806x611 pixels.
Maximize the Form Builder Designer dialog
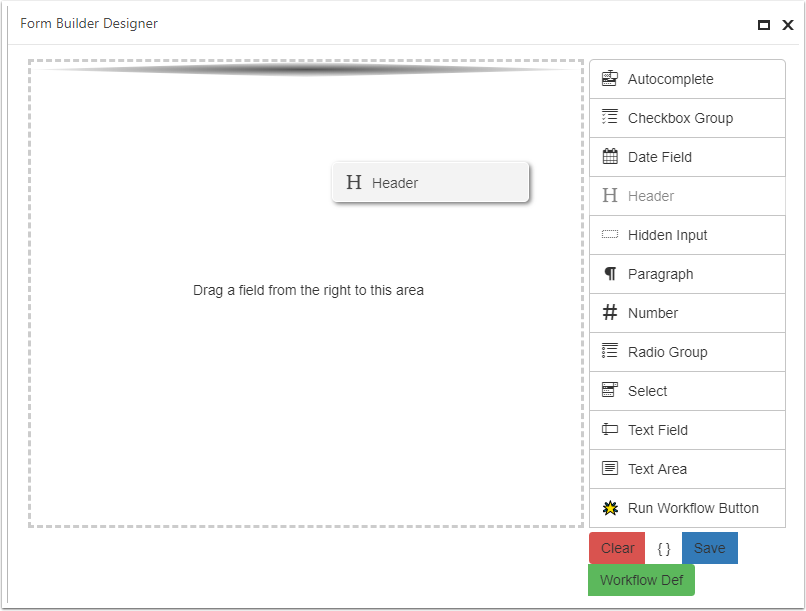pyautogui.click(x=764, y=25)
